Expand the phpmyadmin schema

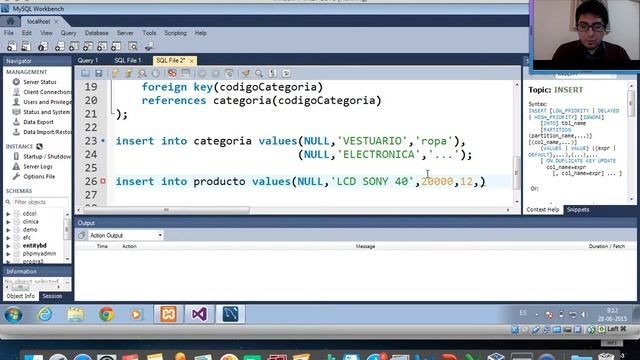(x=8, y=253)
